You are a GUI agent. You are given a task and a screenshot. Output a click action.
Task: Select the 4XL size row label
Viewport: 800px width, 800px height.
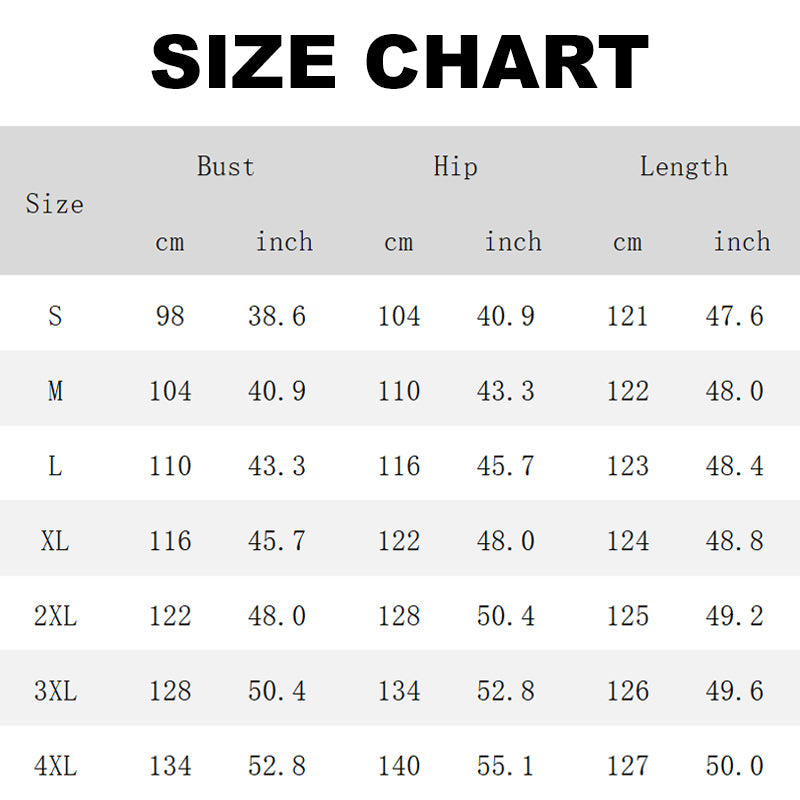[x=55, y=766]
